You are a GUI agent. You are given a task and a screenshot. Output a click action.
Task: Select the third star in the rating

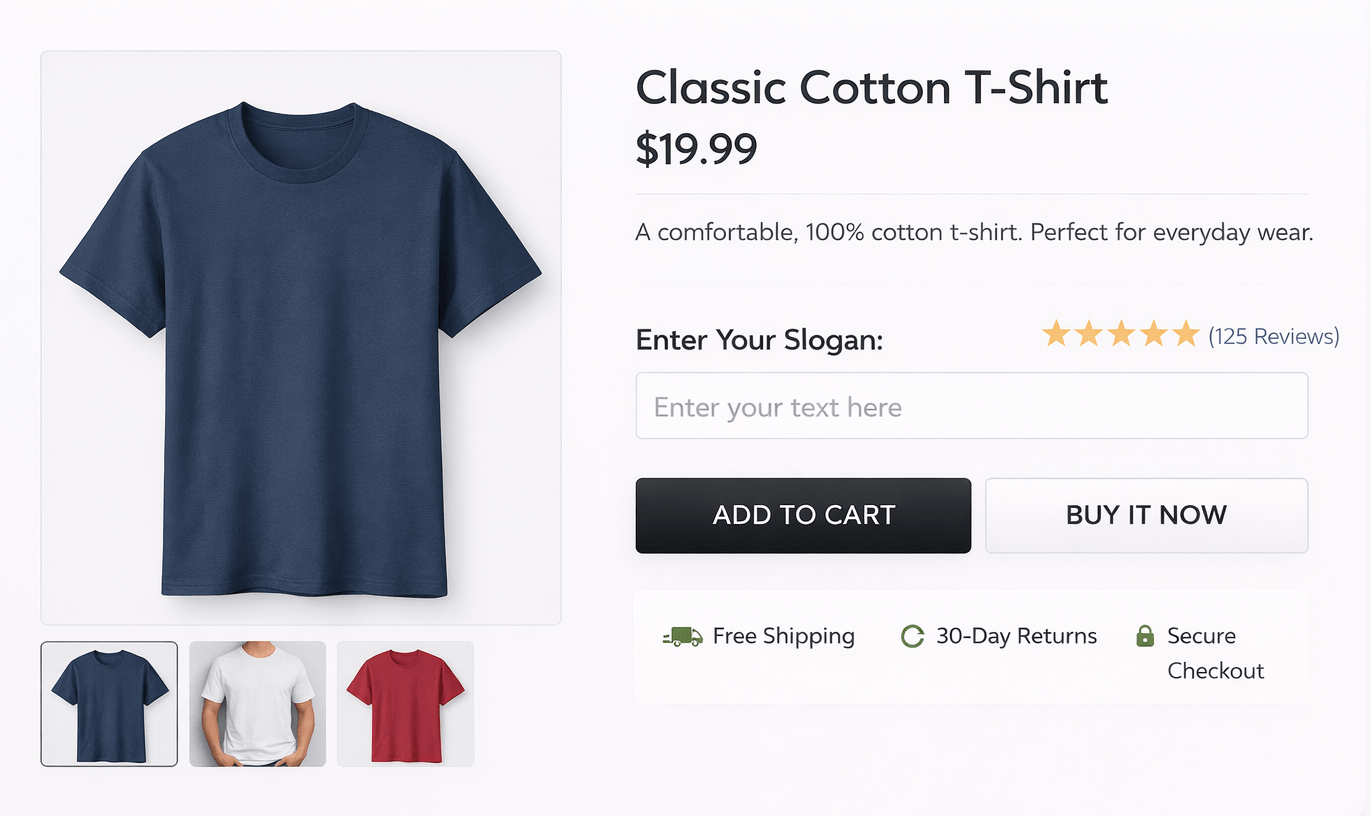pyautogui.click(x=1121, y=333)
